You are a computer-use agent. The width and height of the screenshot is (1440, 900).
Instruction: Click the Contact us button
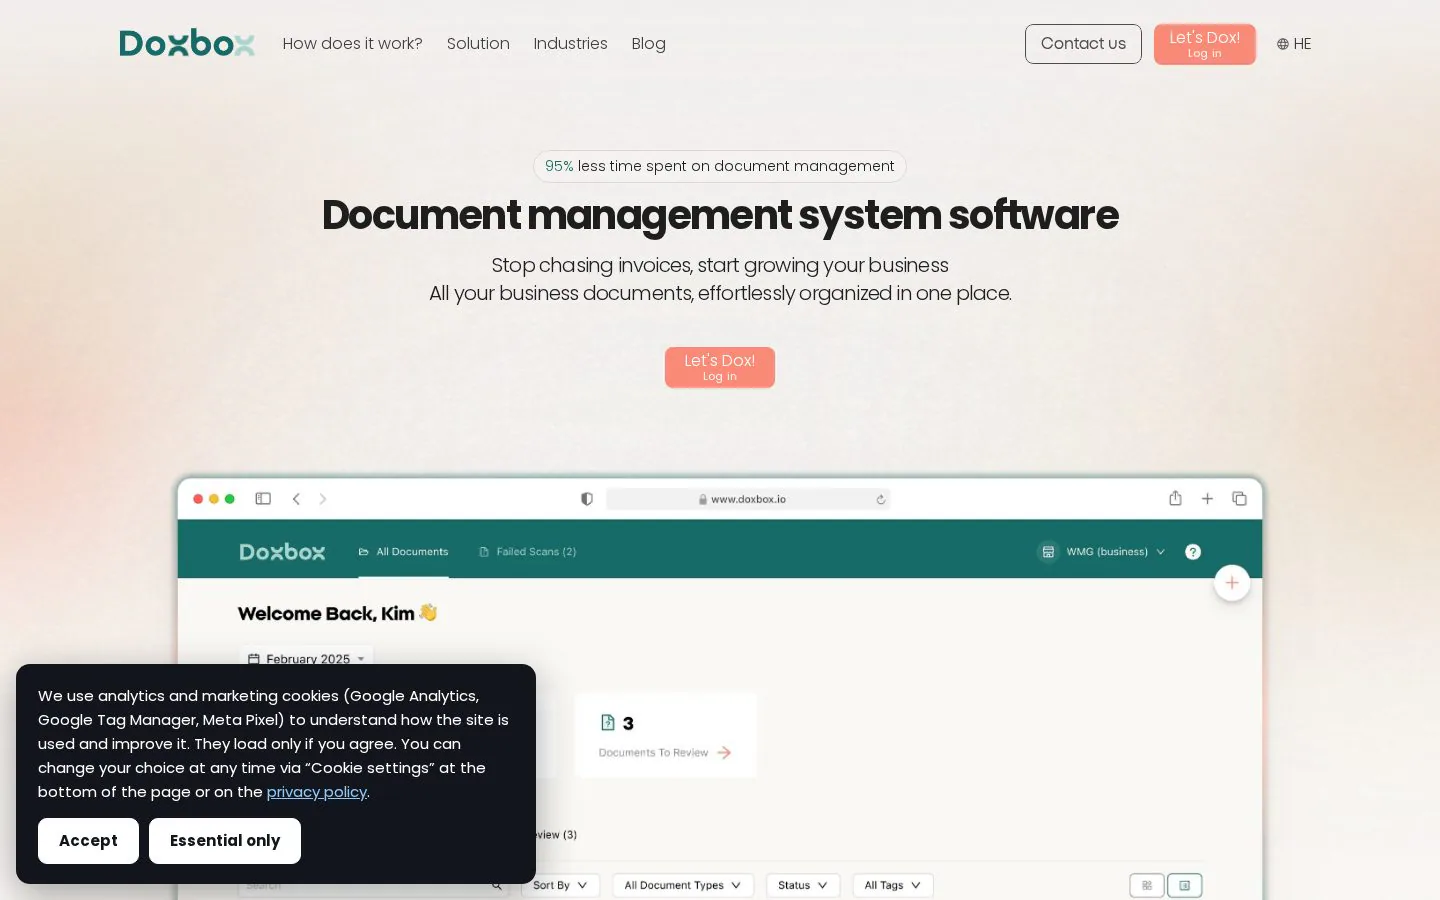point(1083,44)
